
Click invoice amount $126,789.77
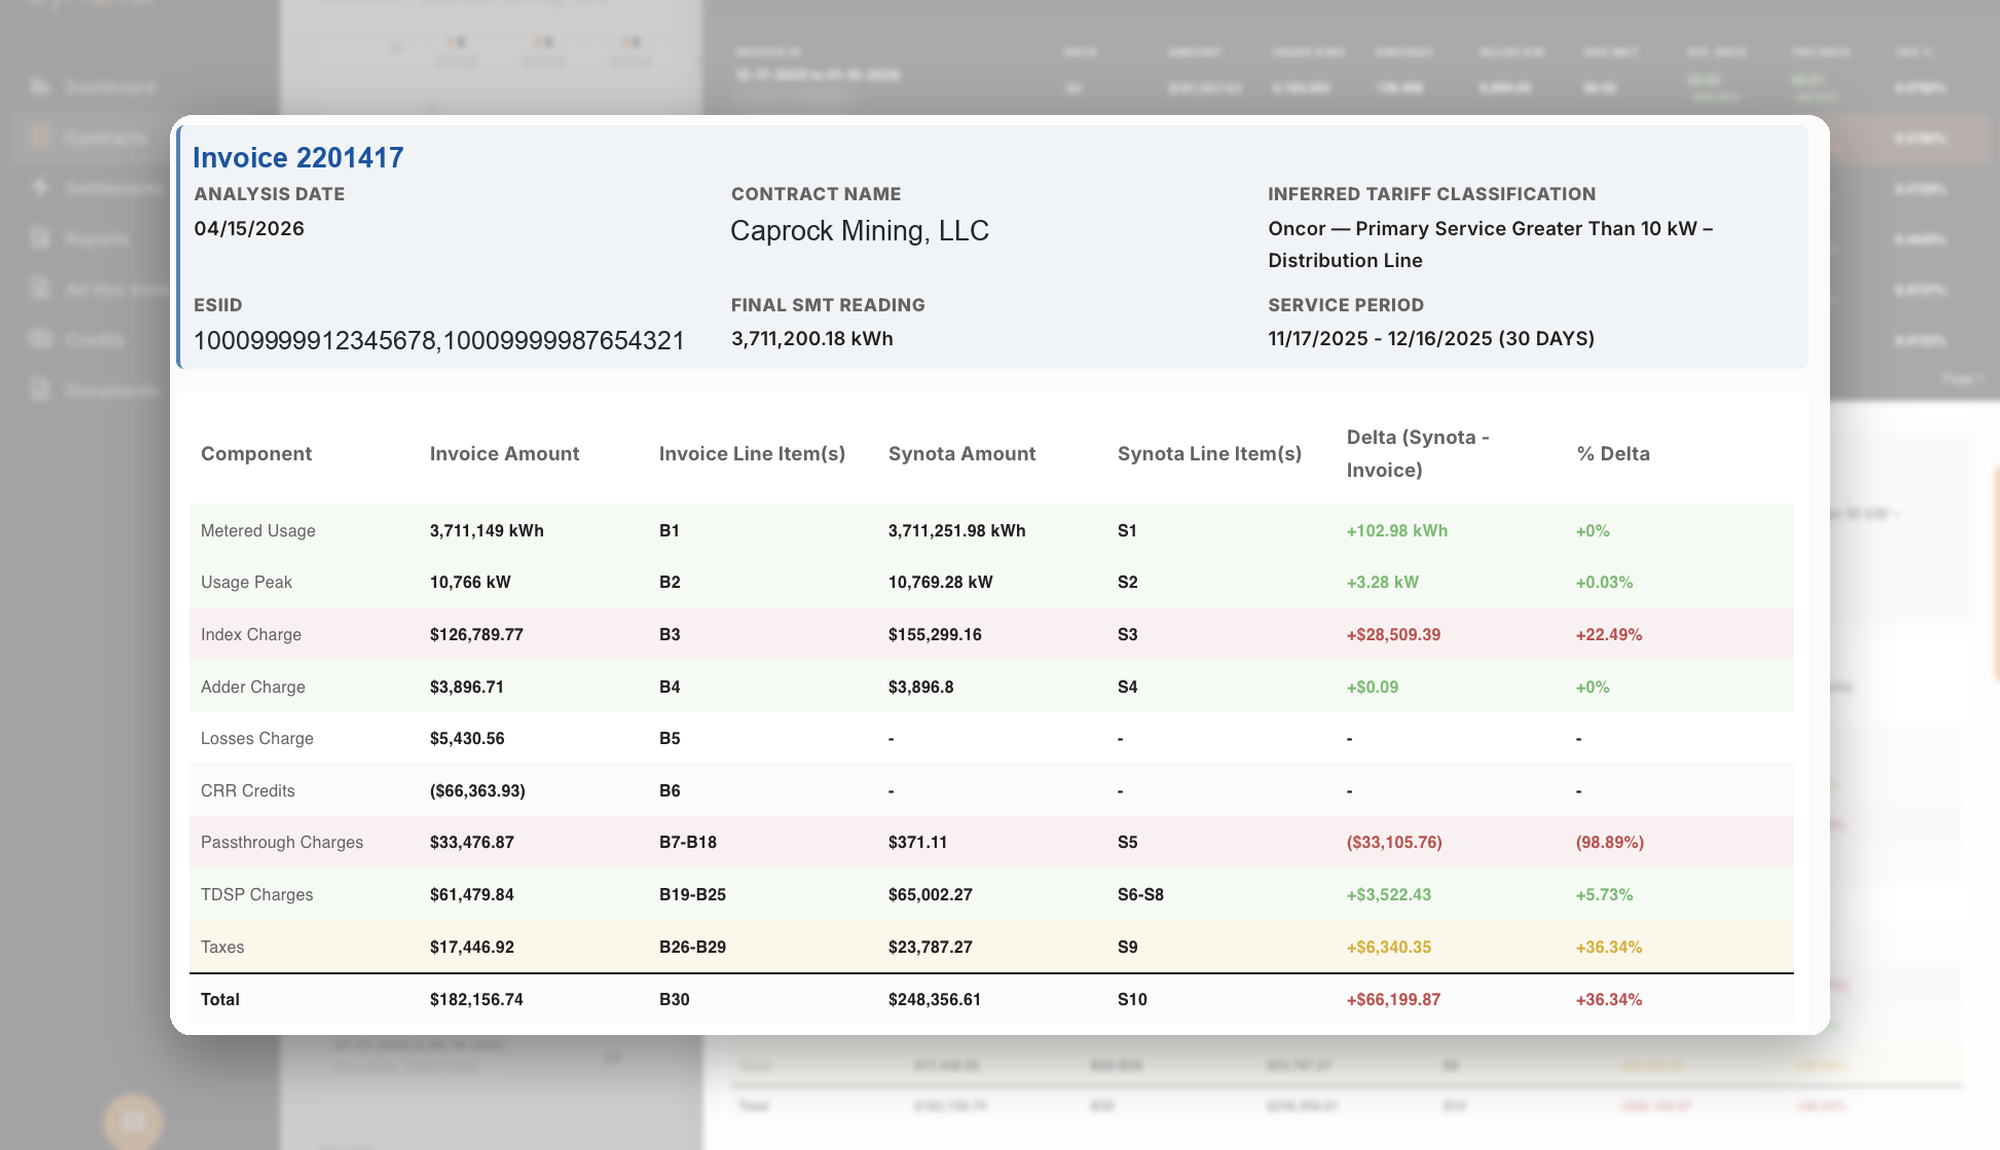[476, 635]
